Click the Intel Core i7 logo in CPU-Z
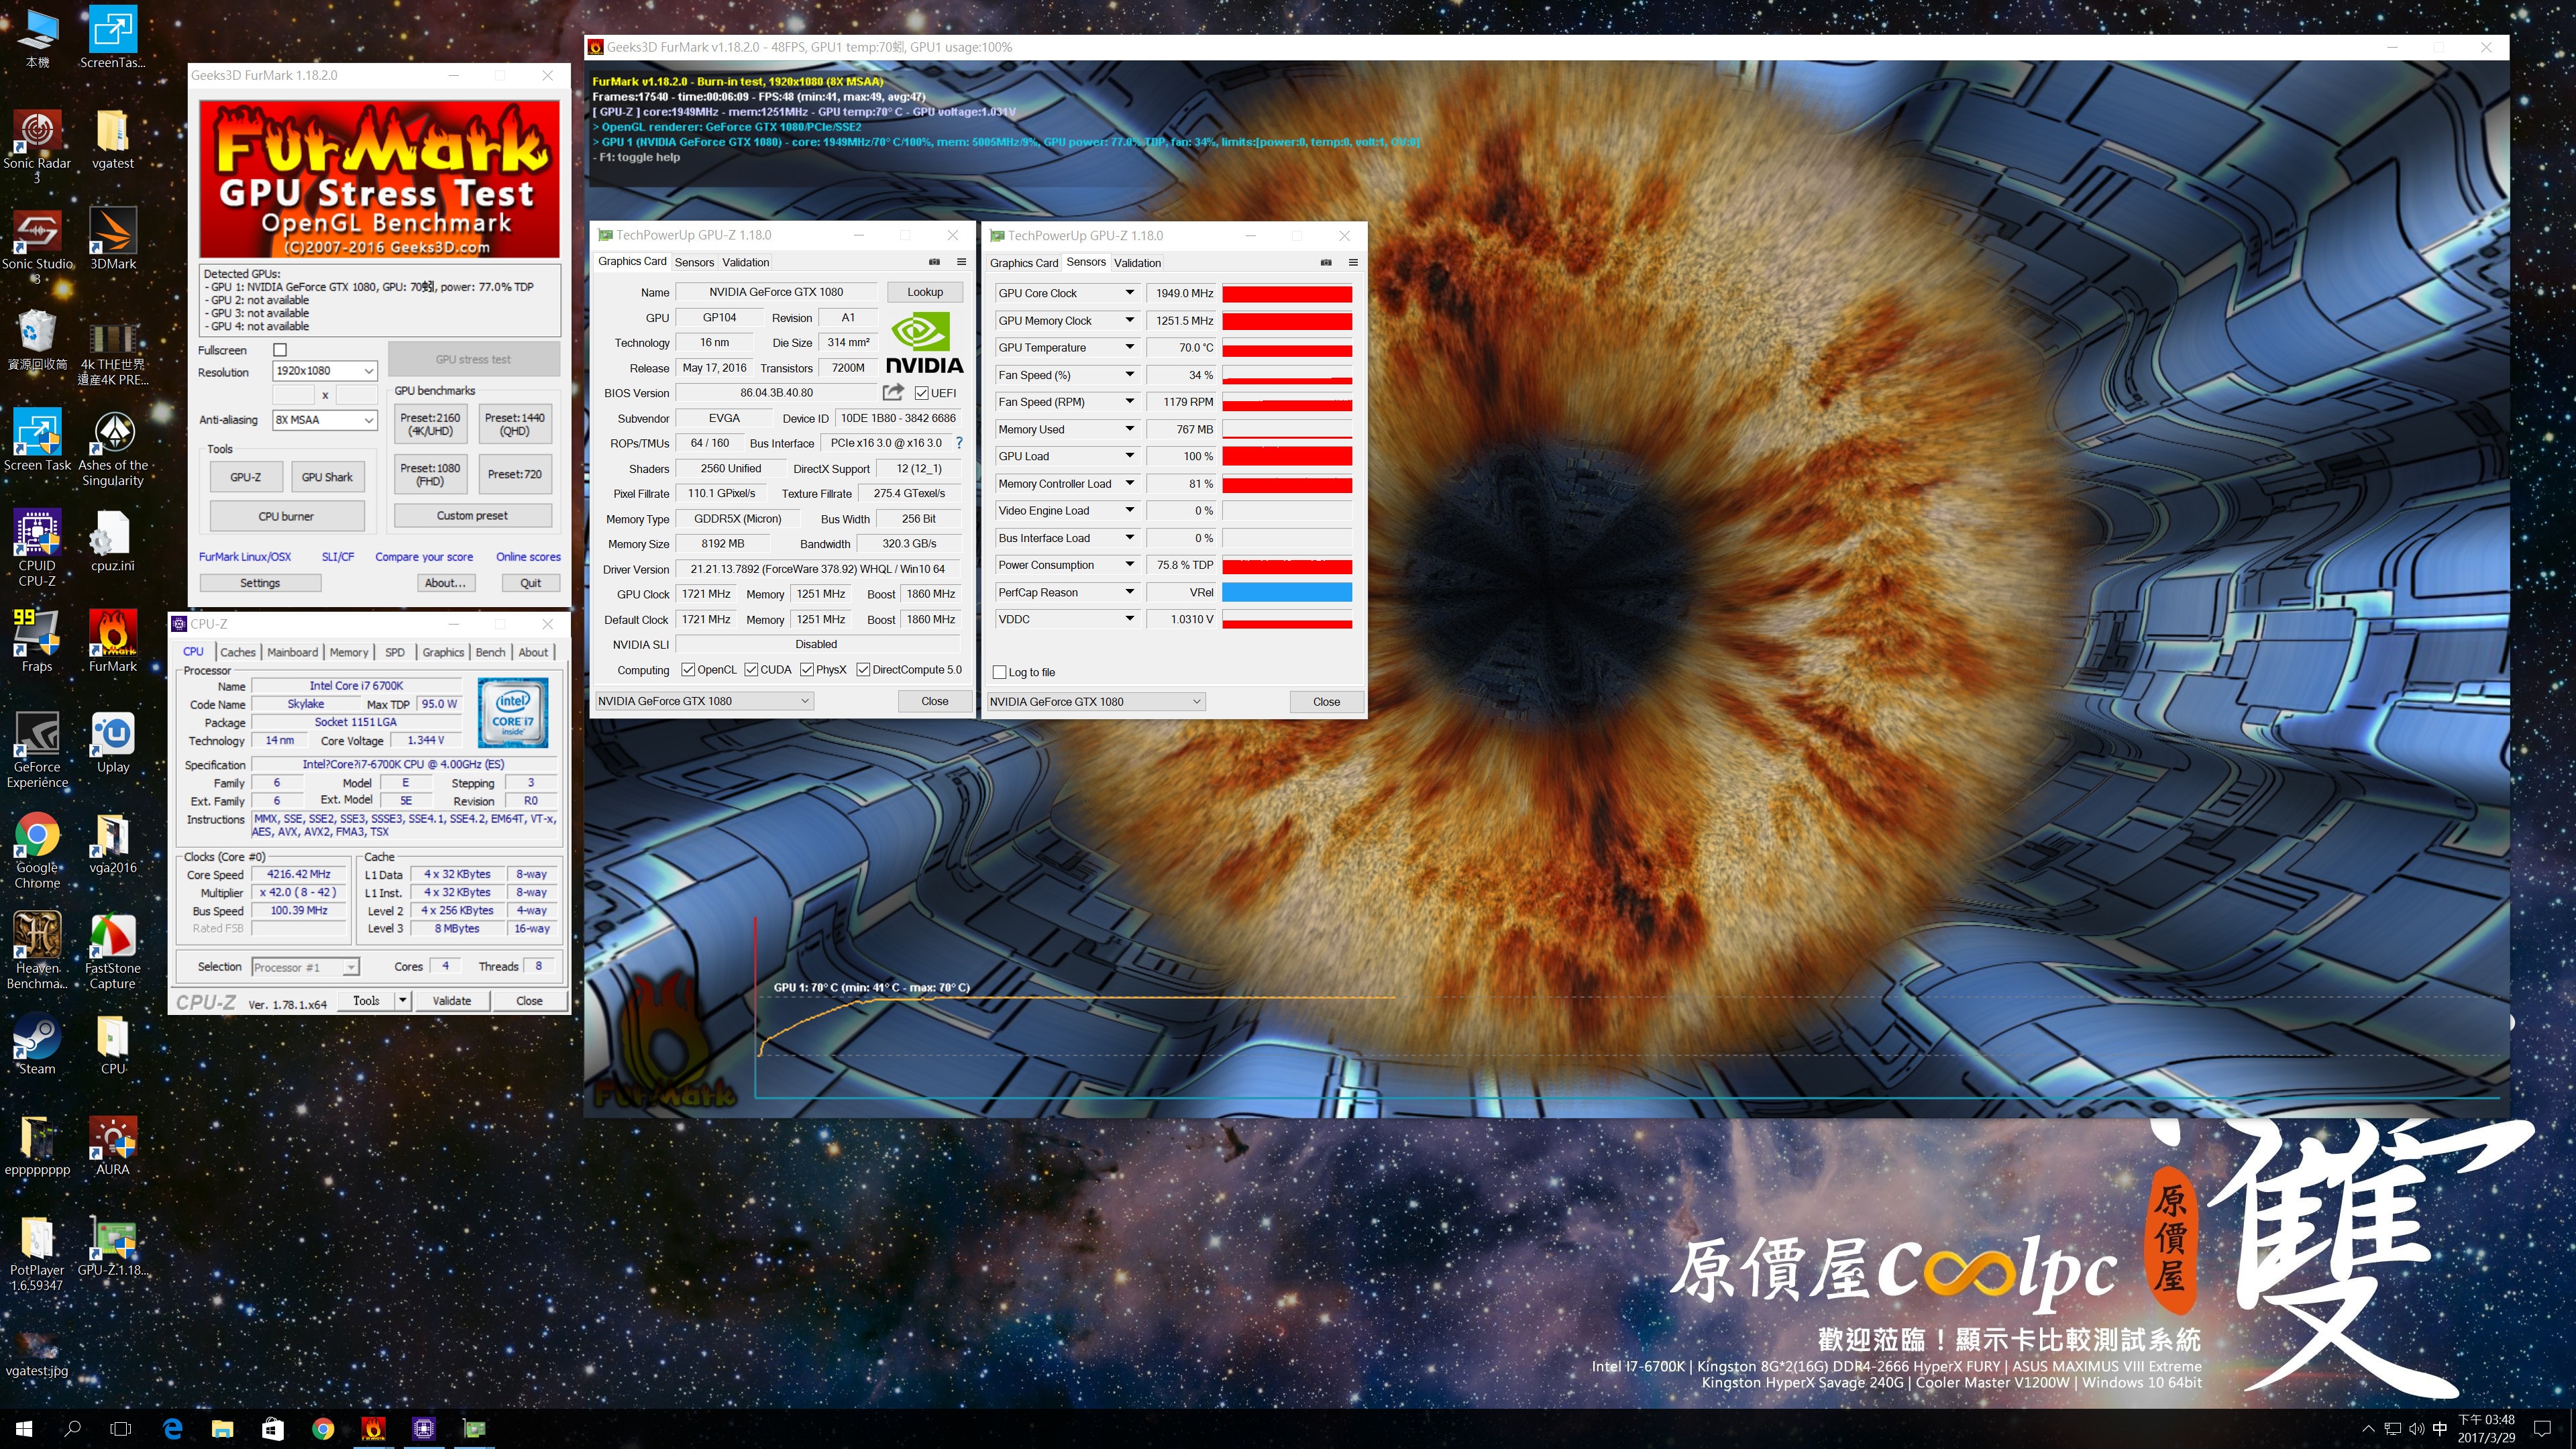 coord(513,713)
